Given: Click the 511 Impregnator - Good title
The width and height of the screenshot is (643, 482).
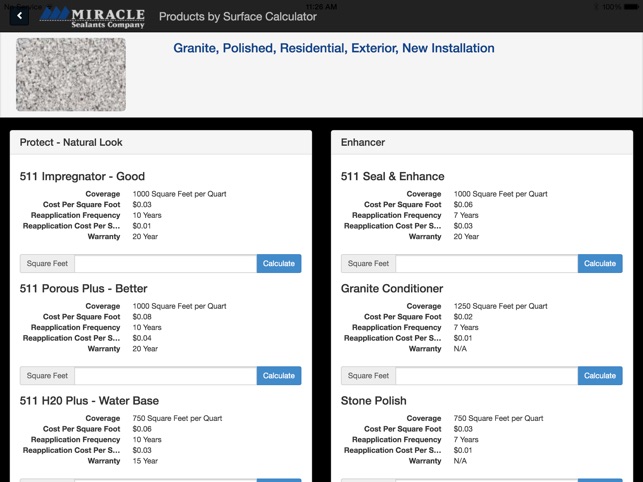Looking at the screenshot, I should tap(82, 176).
